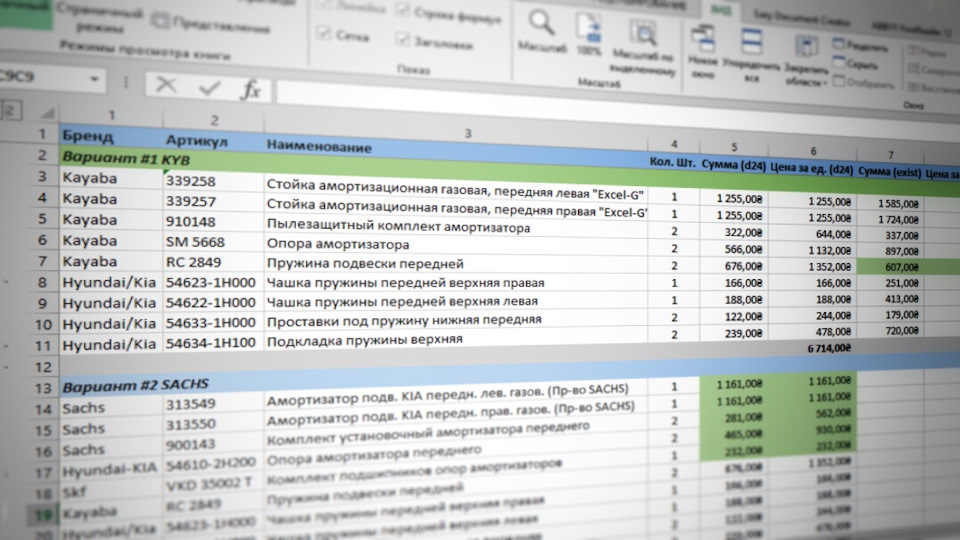960x540 pixels.
Task: Open the Закрепить области dropdown
Action: tap(806, 60)
